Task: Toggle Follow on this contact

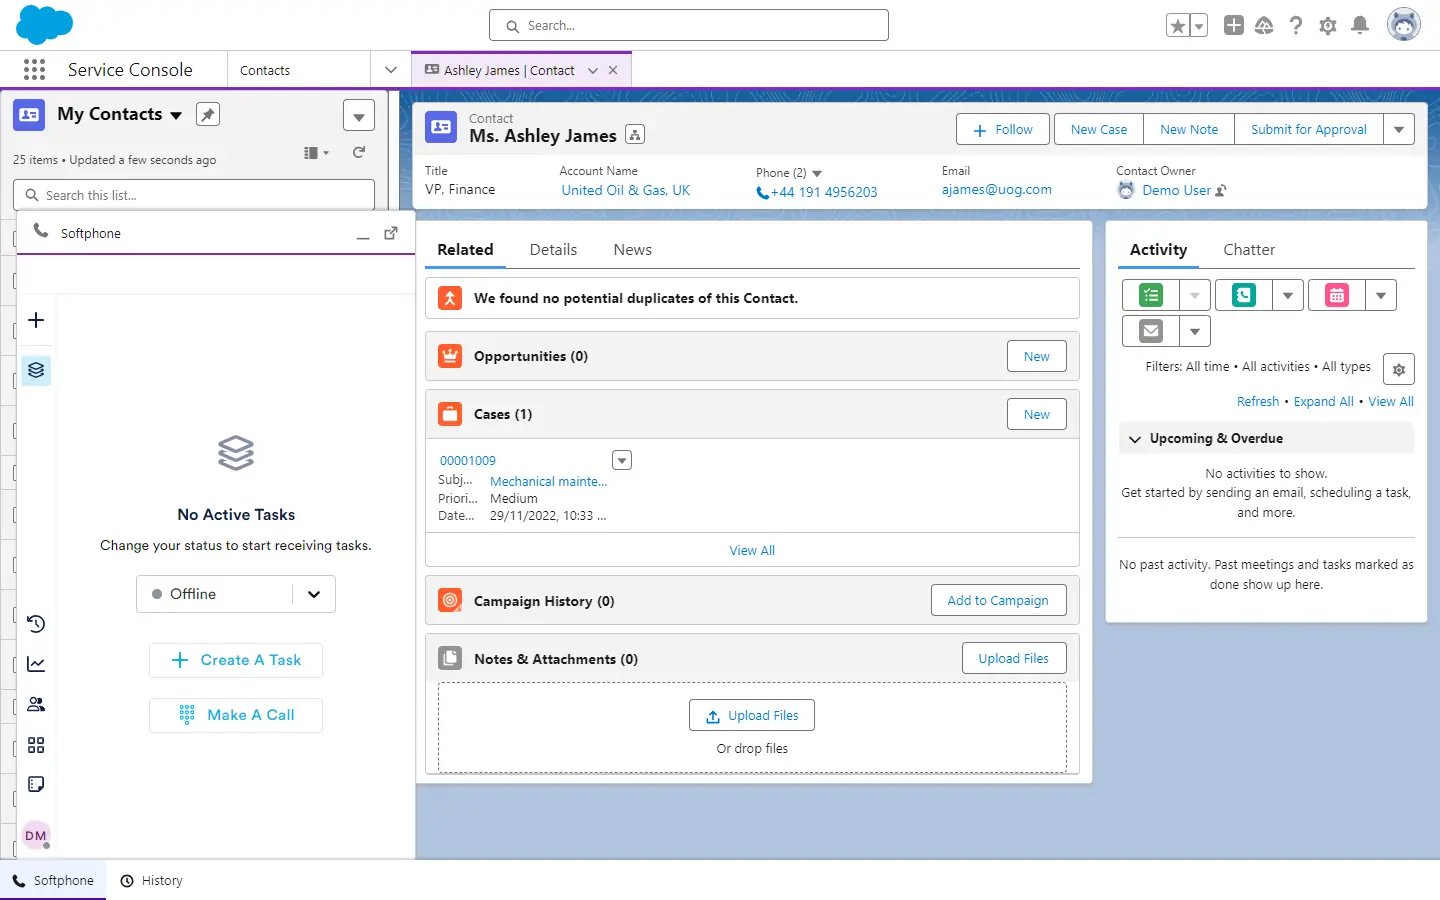Action: (1002, 130)
